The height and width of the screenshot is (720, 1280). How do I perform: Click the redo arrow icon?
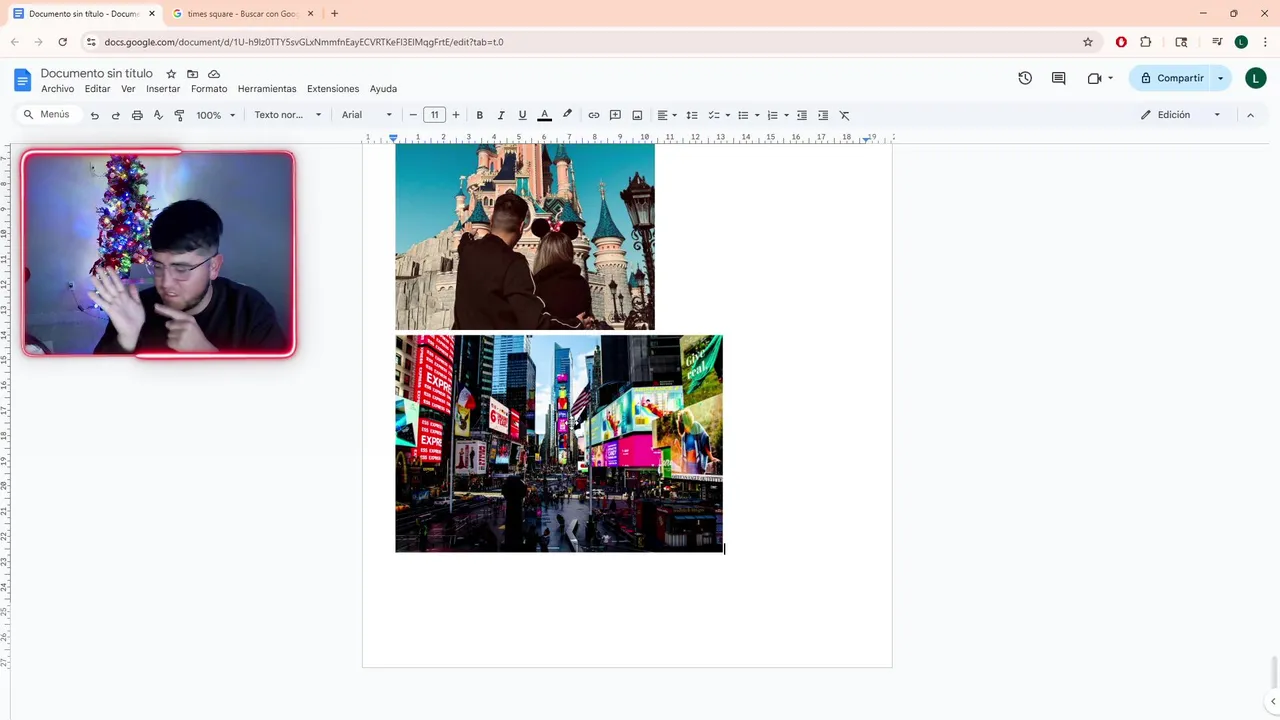115,115
